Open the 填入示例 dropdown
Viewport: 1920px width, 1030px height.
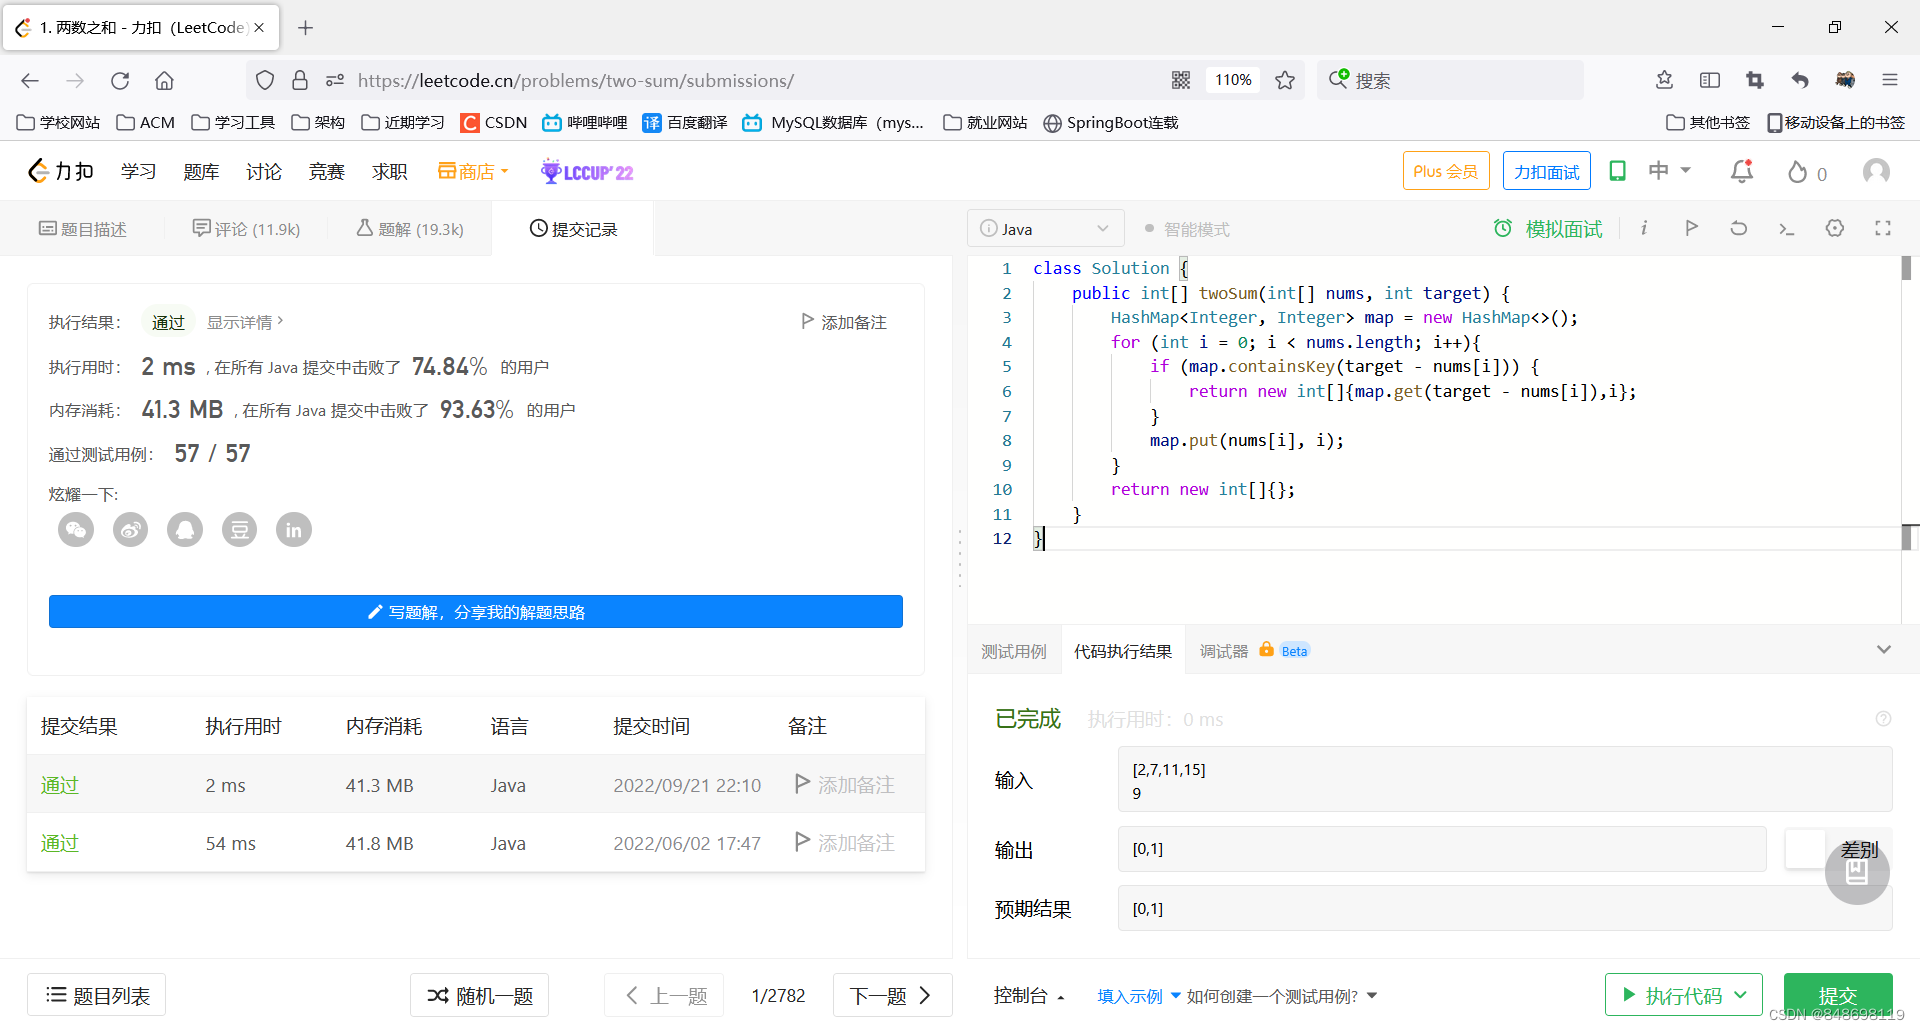1138,996
